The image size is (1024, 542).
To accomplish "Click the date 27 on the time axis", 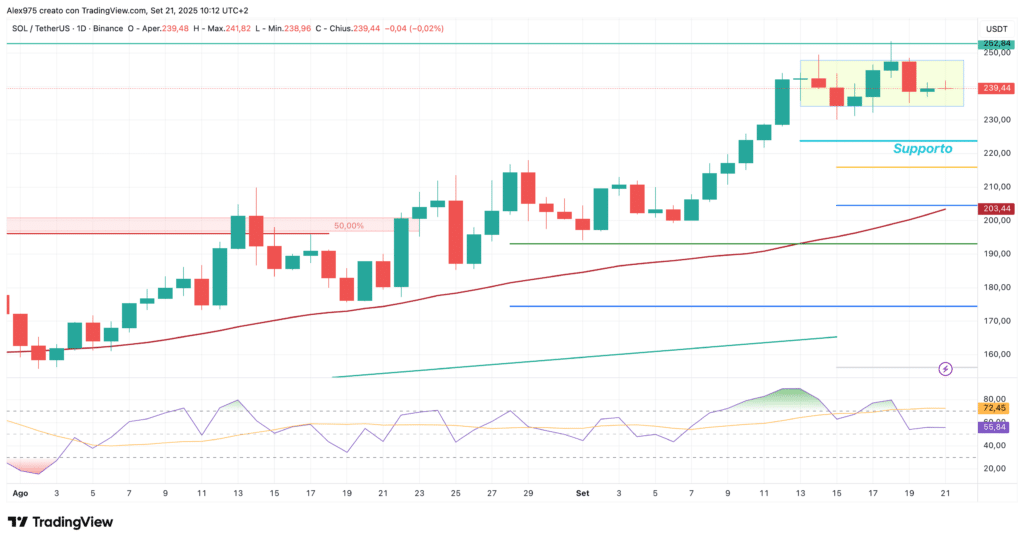I will click(492, 493).
